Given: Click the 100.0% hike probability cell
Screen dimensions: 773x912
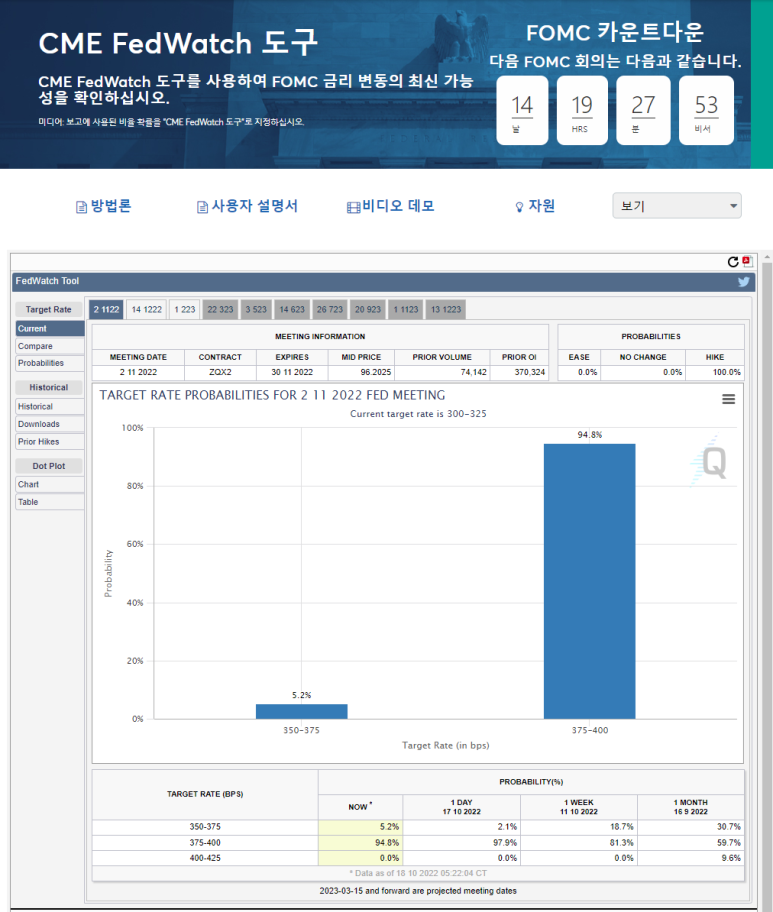Looking at the screenshot, I should [715, 372].
